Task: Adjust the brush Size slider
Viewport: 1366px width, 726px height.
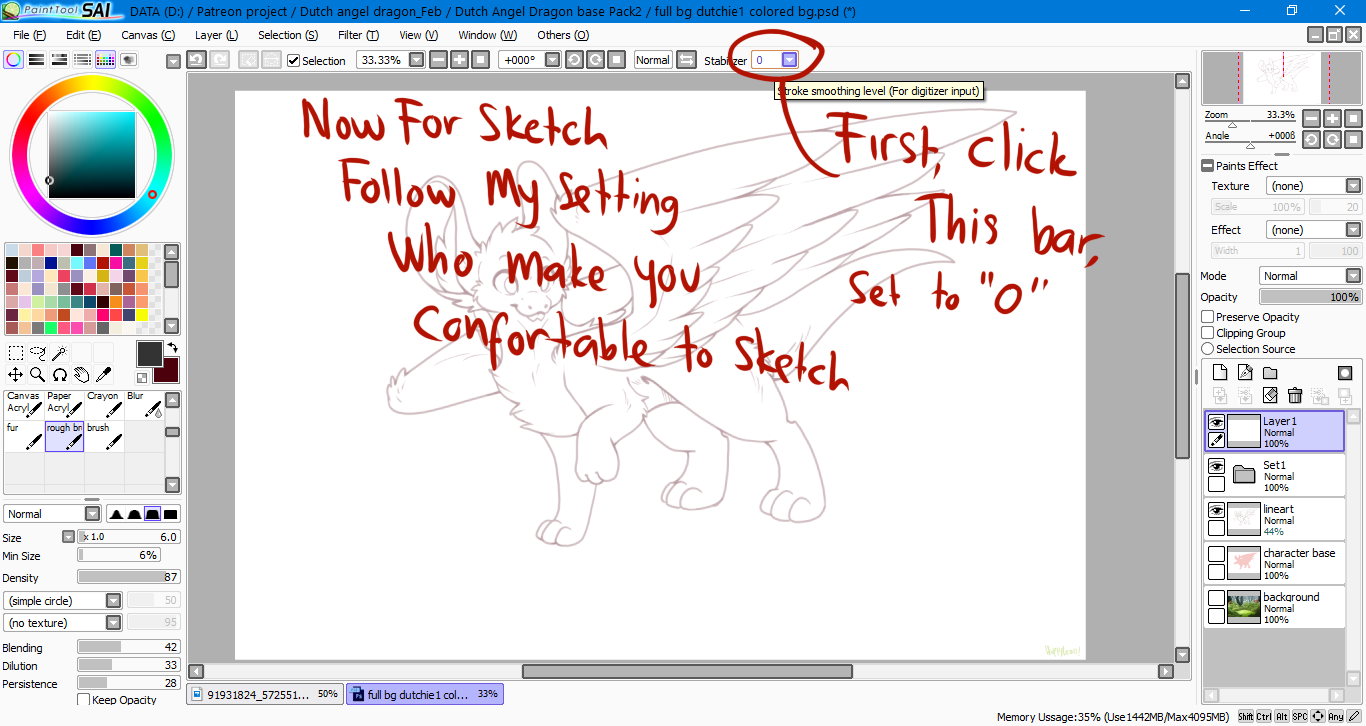Action: (129, 537)
